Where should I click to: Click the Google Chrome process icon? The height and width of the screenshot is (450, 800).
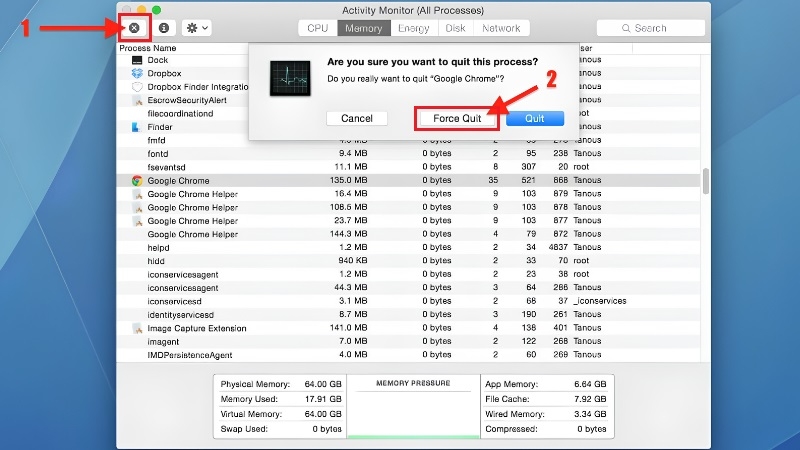coord(137,181)
